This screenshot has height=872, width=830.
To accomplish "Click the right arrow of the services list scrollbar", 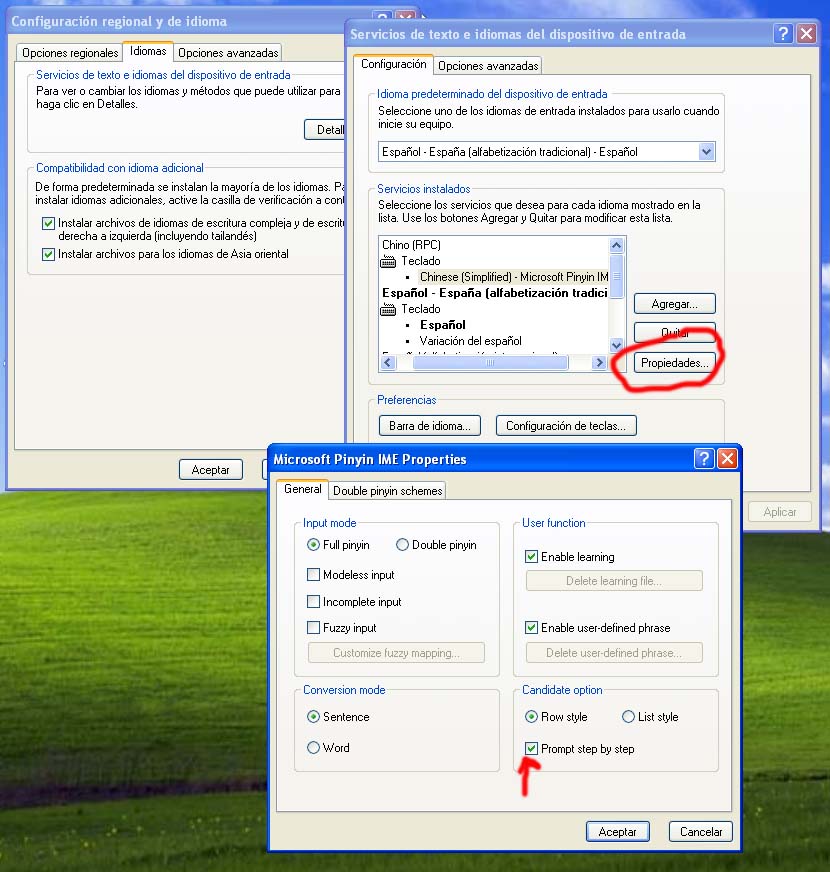I will click(x=599, y=363).
